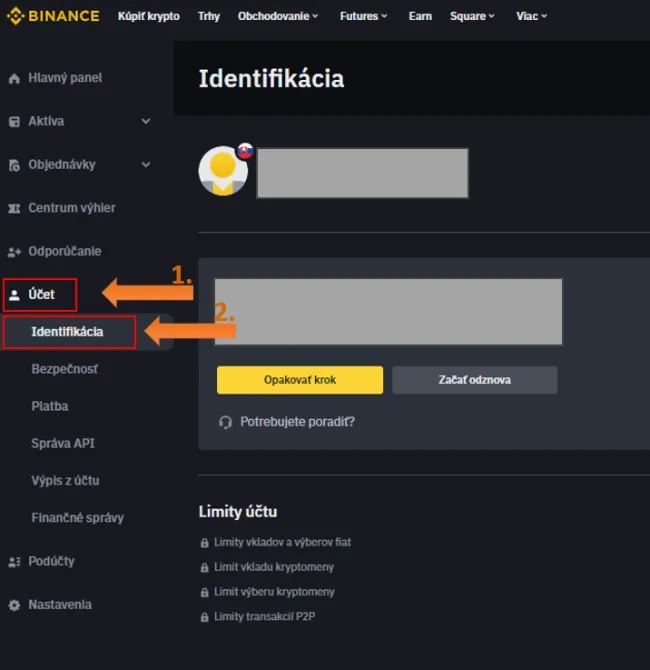Click the user profile avatar

[x=223, y=171]
